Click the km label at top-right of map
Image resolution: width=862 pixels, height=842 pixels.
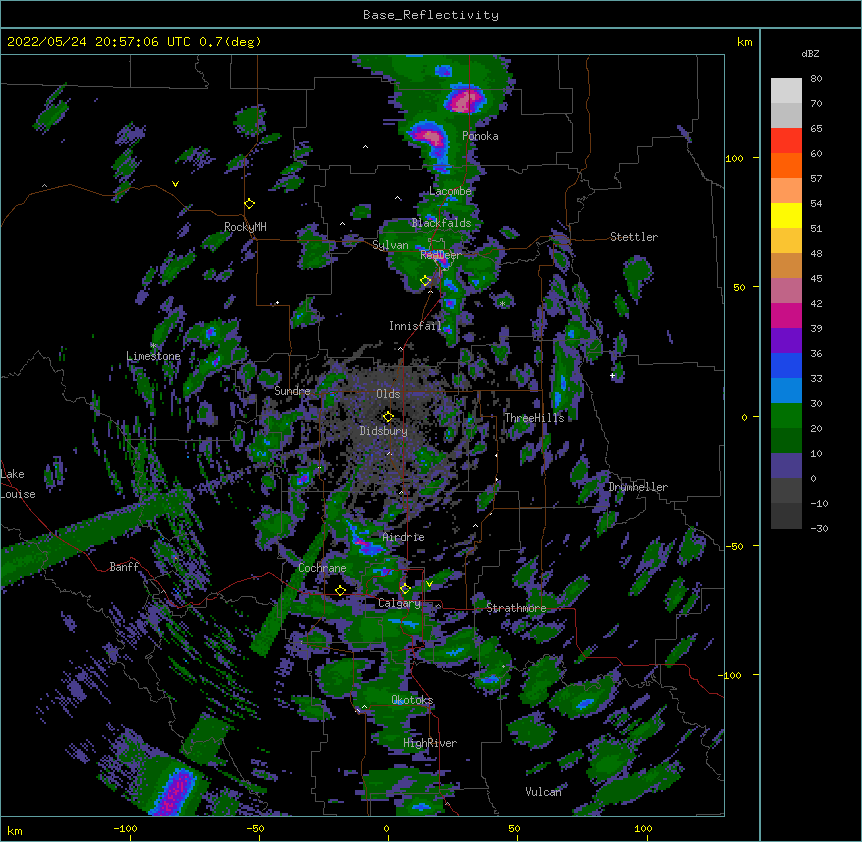click(745, 42)
